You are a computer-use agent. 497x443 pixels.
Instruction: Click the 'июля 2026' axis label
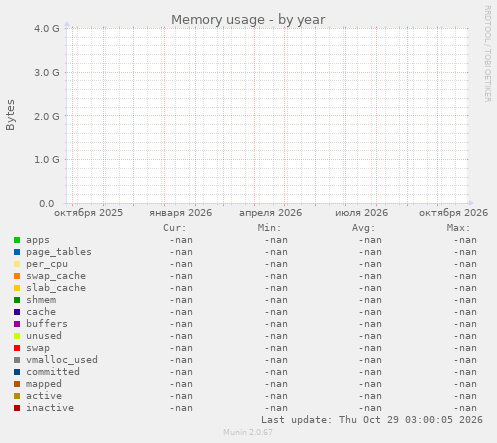[x=362, y=213]
